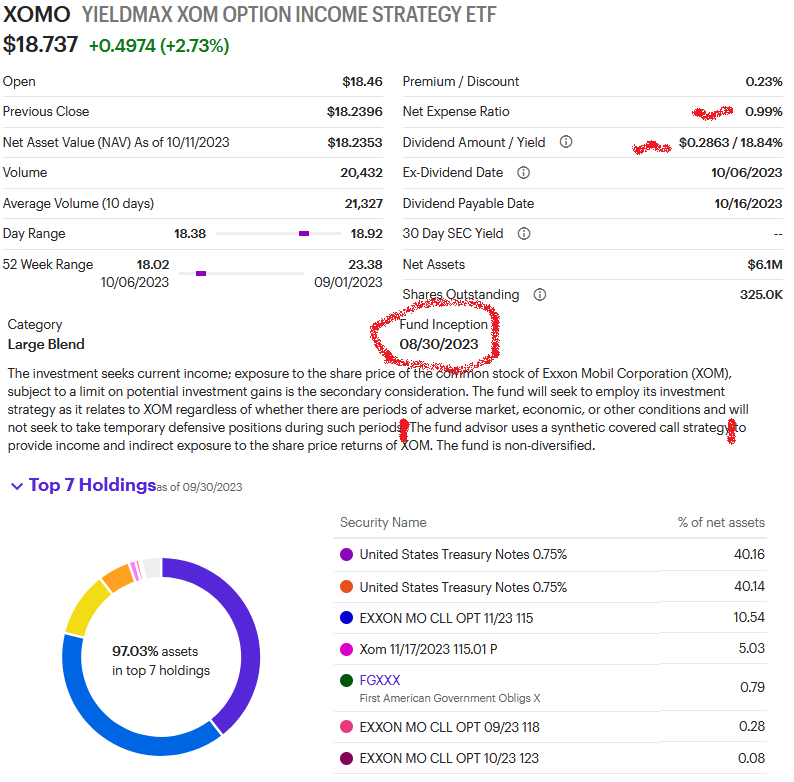Click magenta Xom 11/17/2023 115.01 P dot
Screen dimensions: 794x782
346,649
